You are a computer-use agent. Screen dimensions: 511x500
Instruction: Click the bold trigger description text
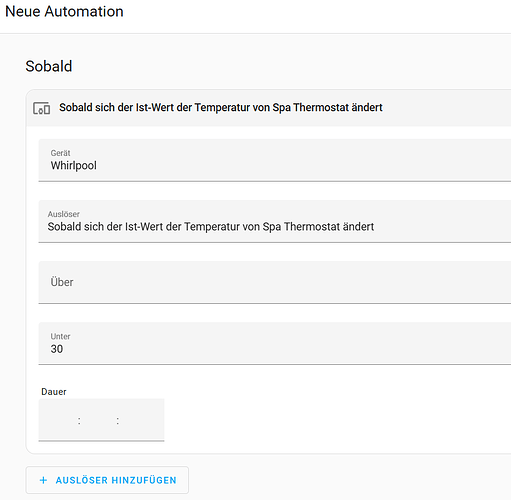coord(221,108)
